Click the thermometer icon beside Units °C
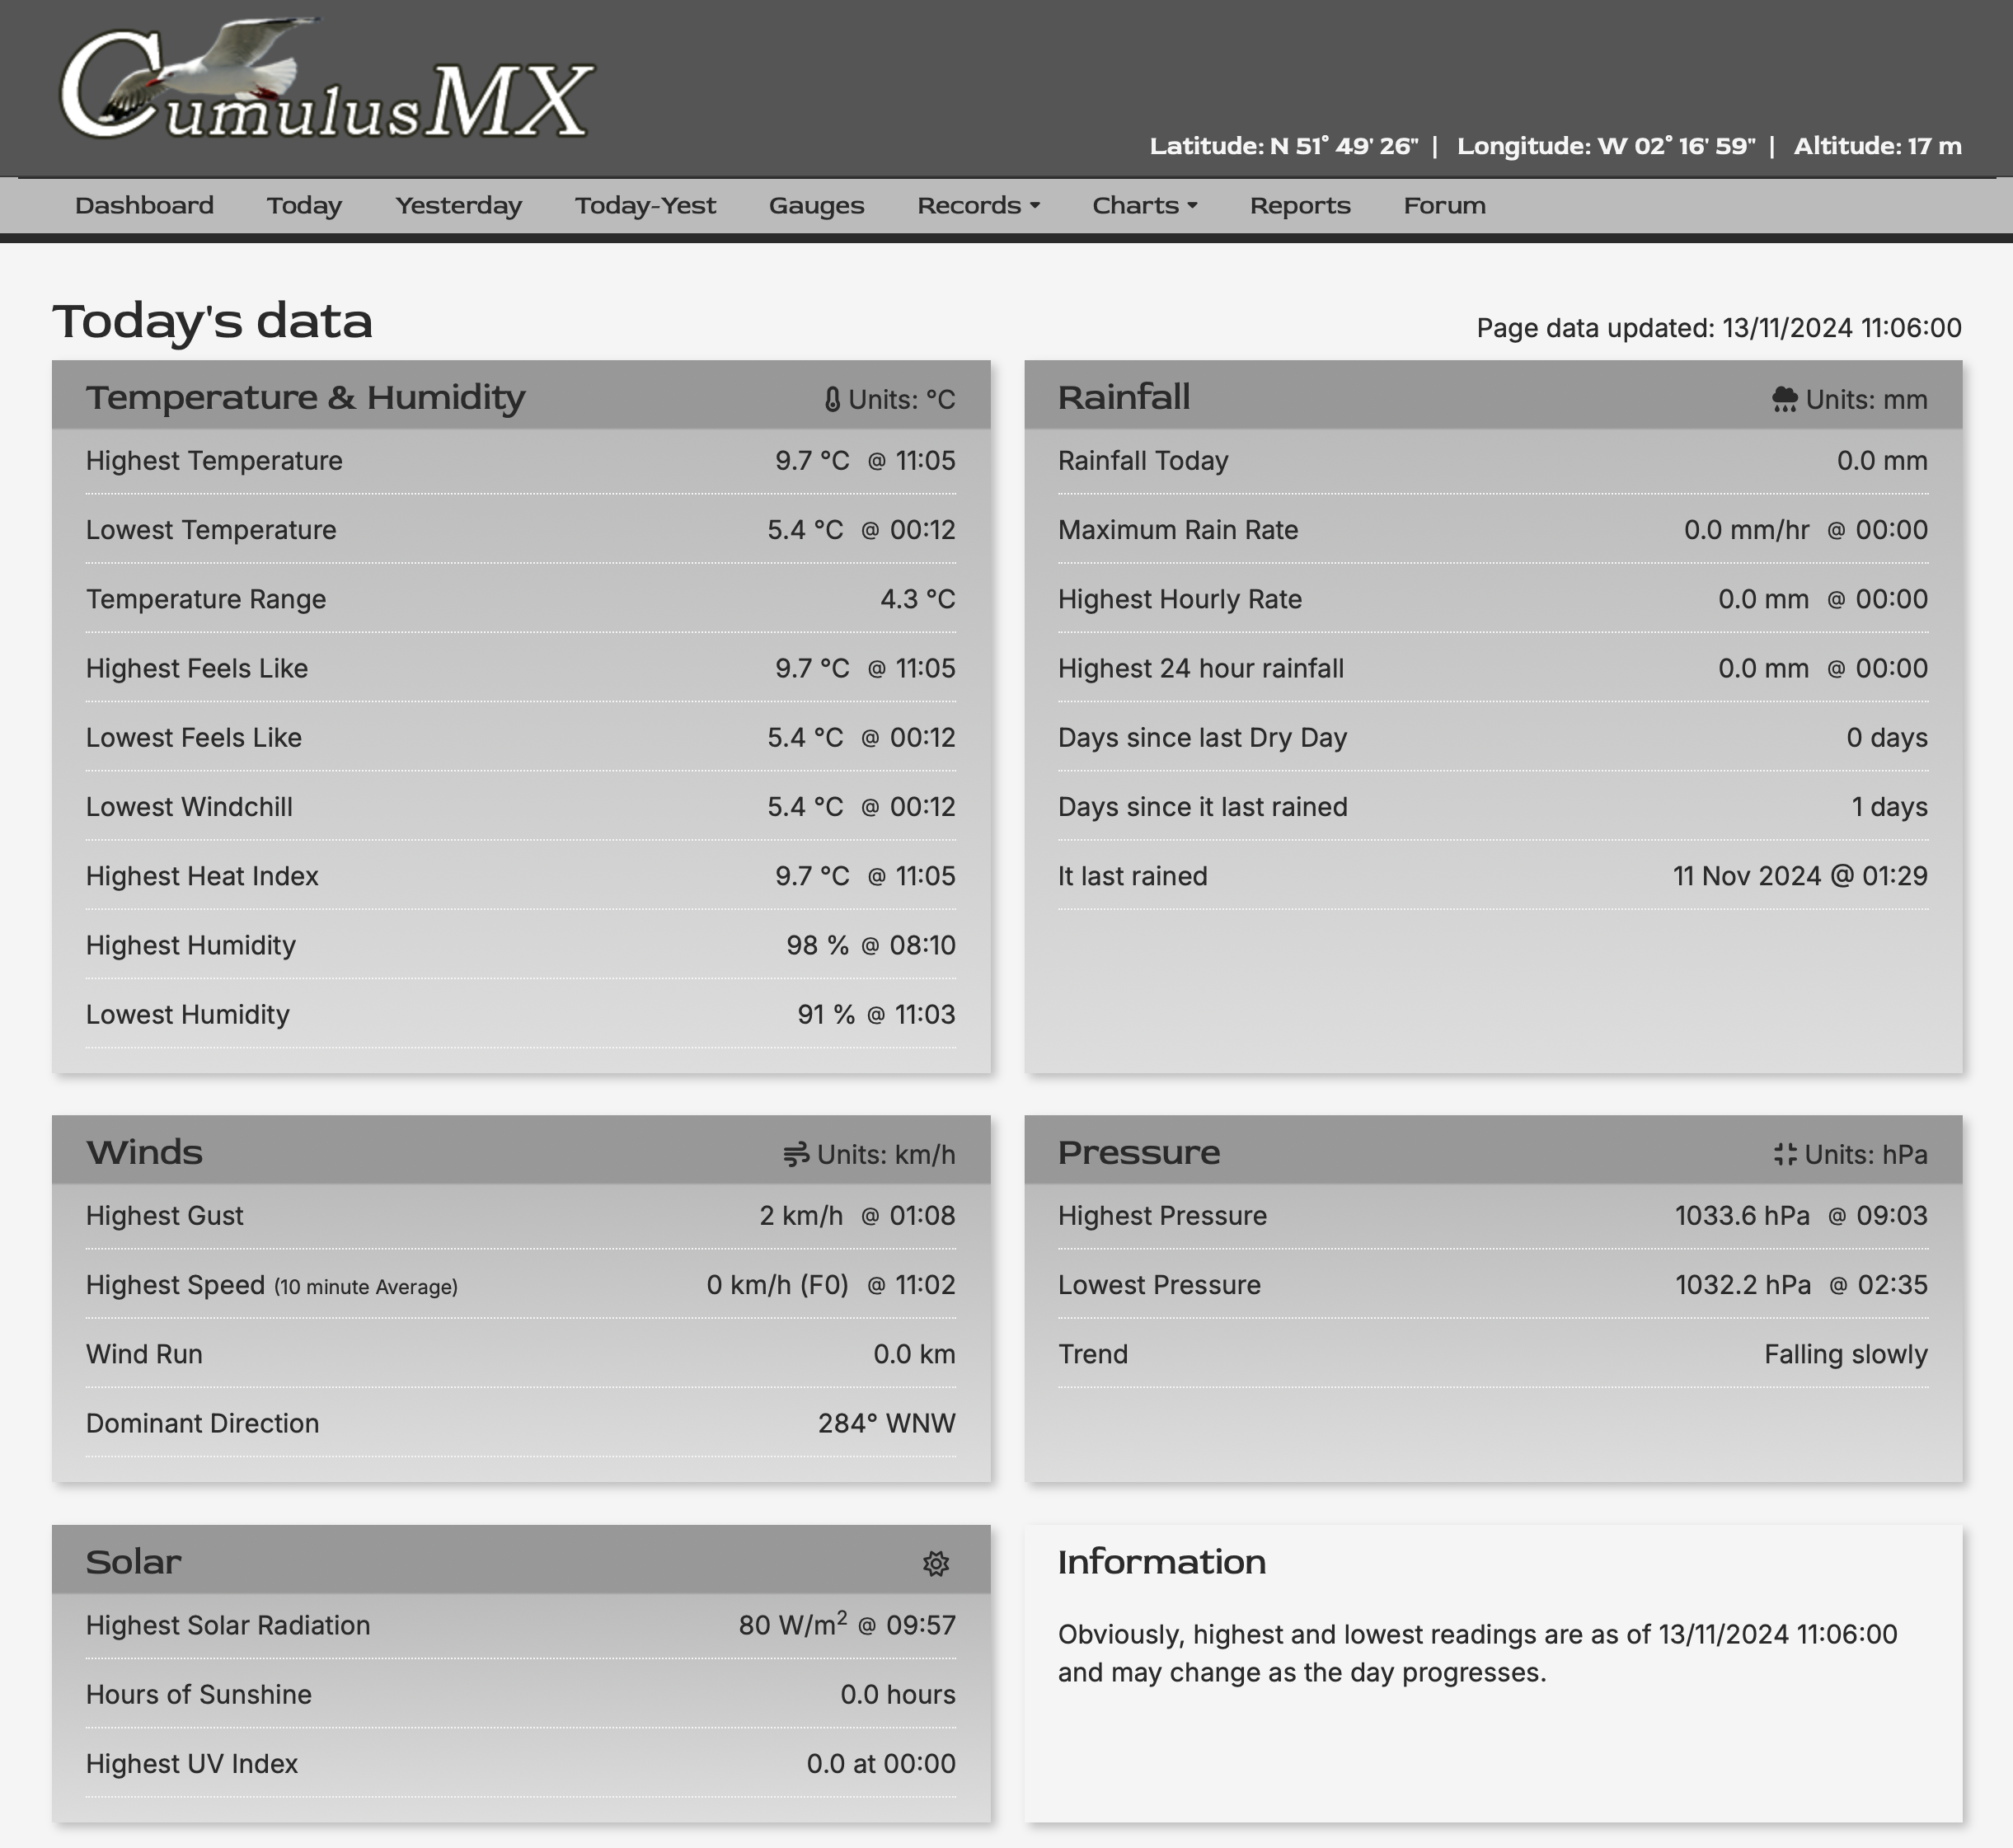This screenshot has width=2013, height=1848. point(832,400)
